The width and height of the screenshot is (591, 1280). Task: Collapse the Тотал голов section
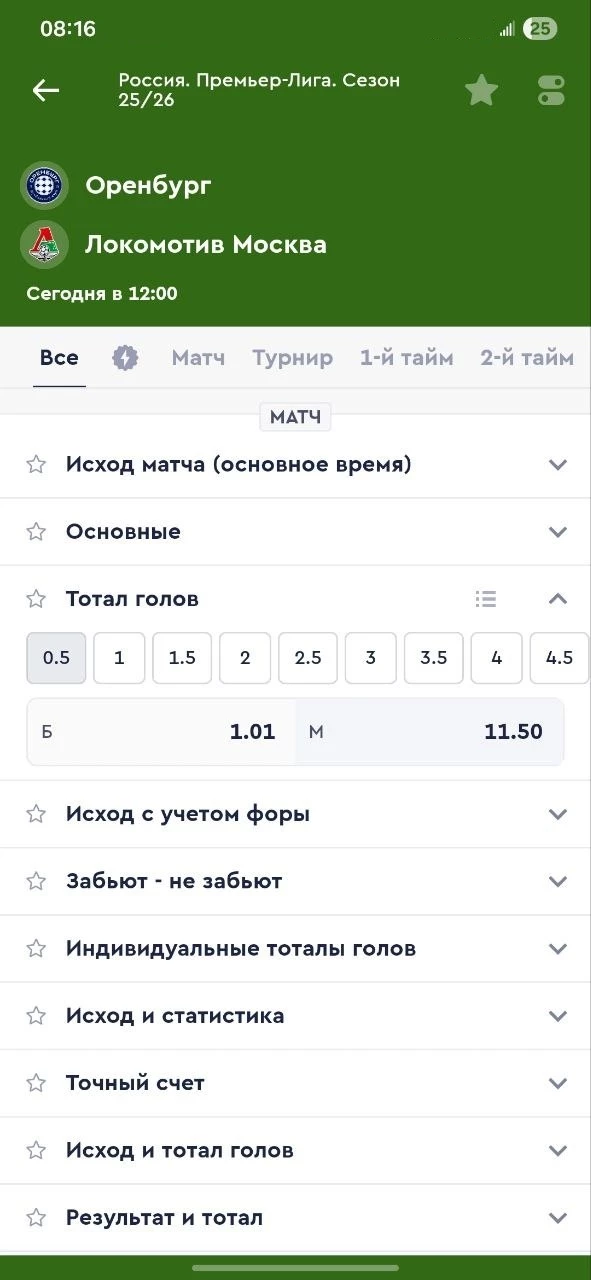pos(558,598)
